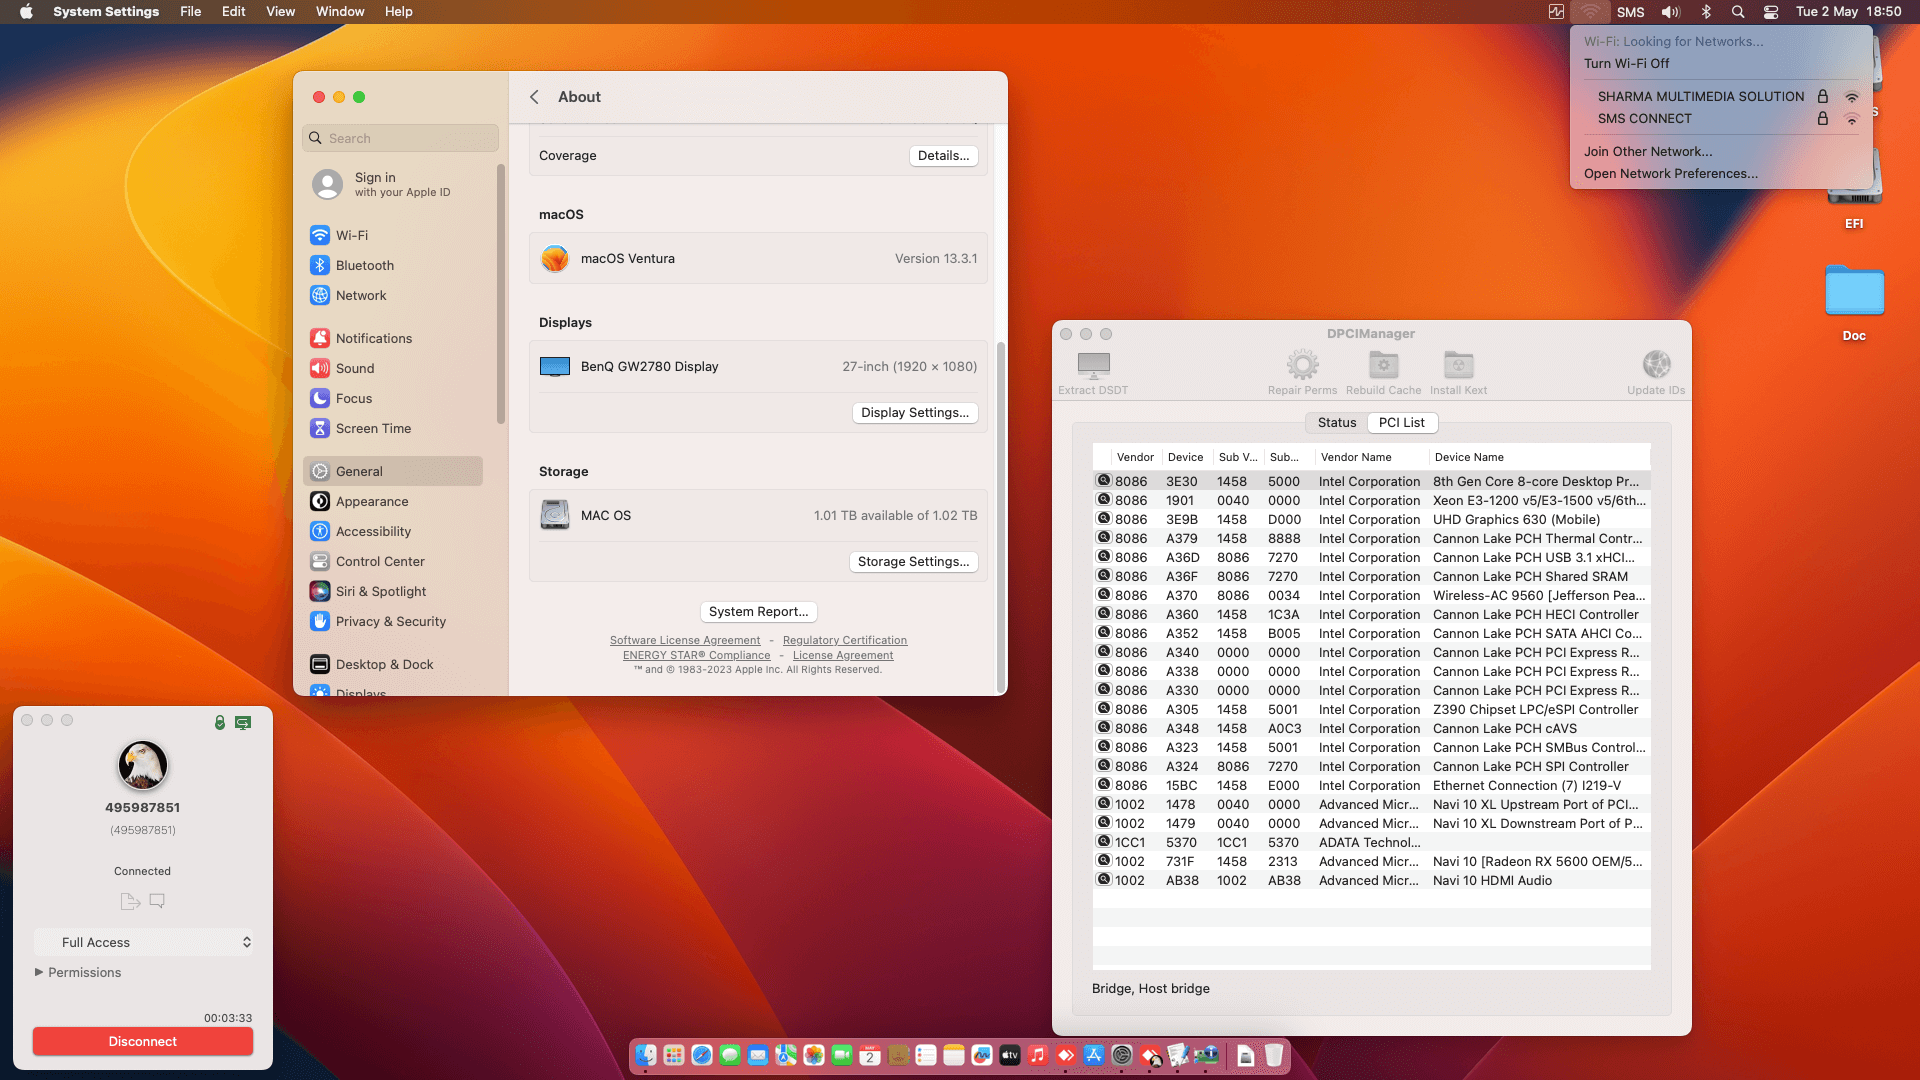Screen dimensions: 1920x1080
Task: Click the green screen-switch monitor icon in AnyDesk window
Action: point(243,722)
